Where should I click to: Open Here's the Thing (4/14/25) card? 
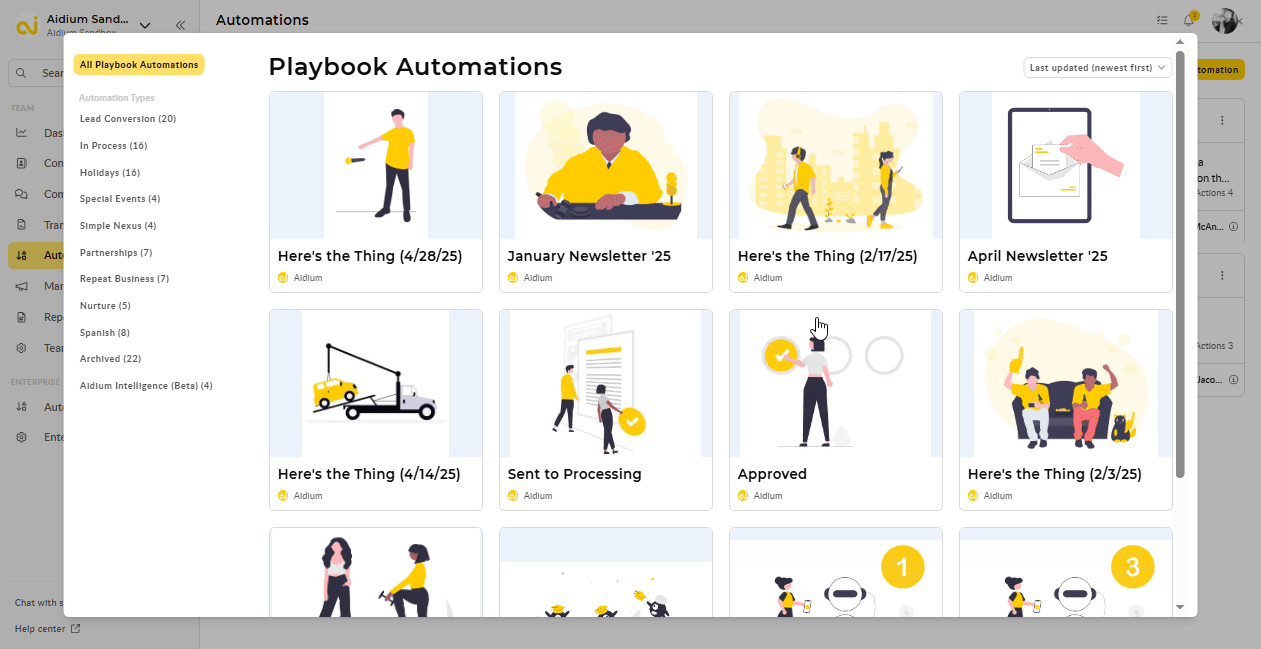[376, 410]
